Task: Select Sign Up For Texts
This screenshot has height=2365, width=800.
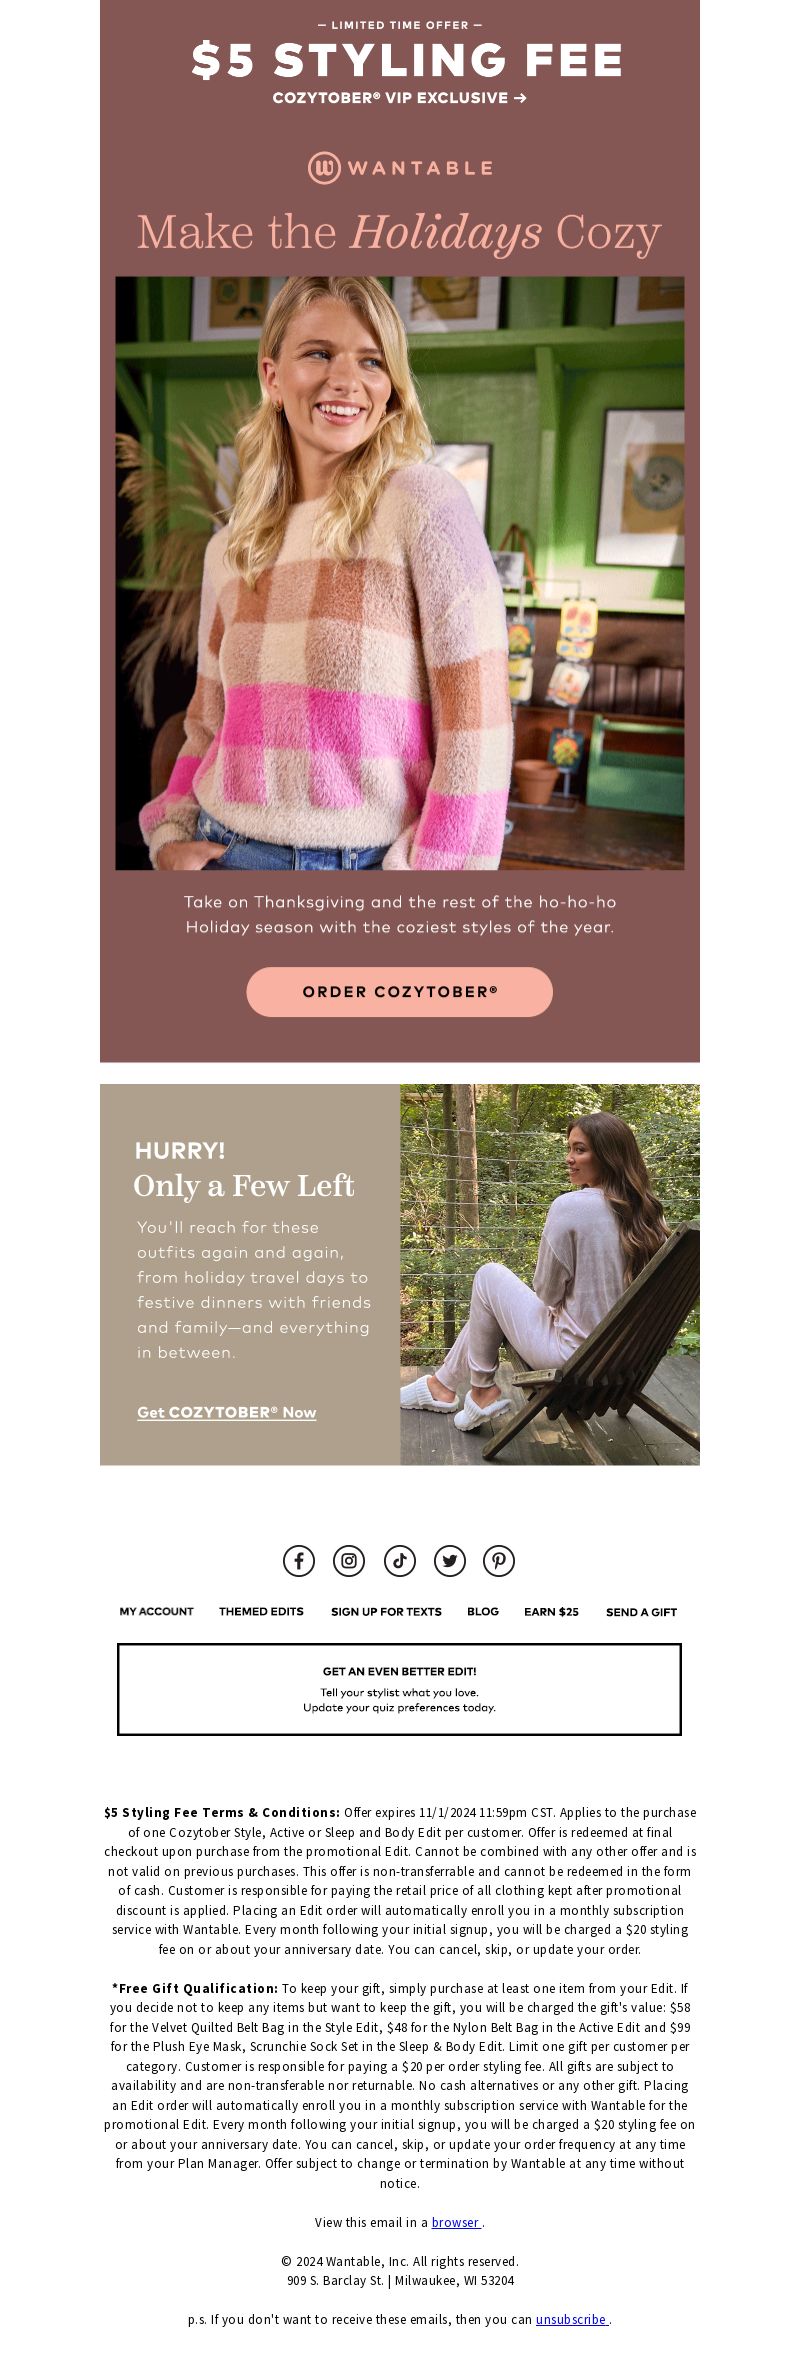Action: tap(386, 1611)
